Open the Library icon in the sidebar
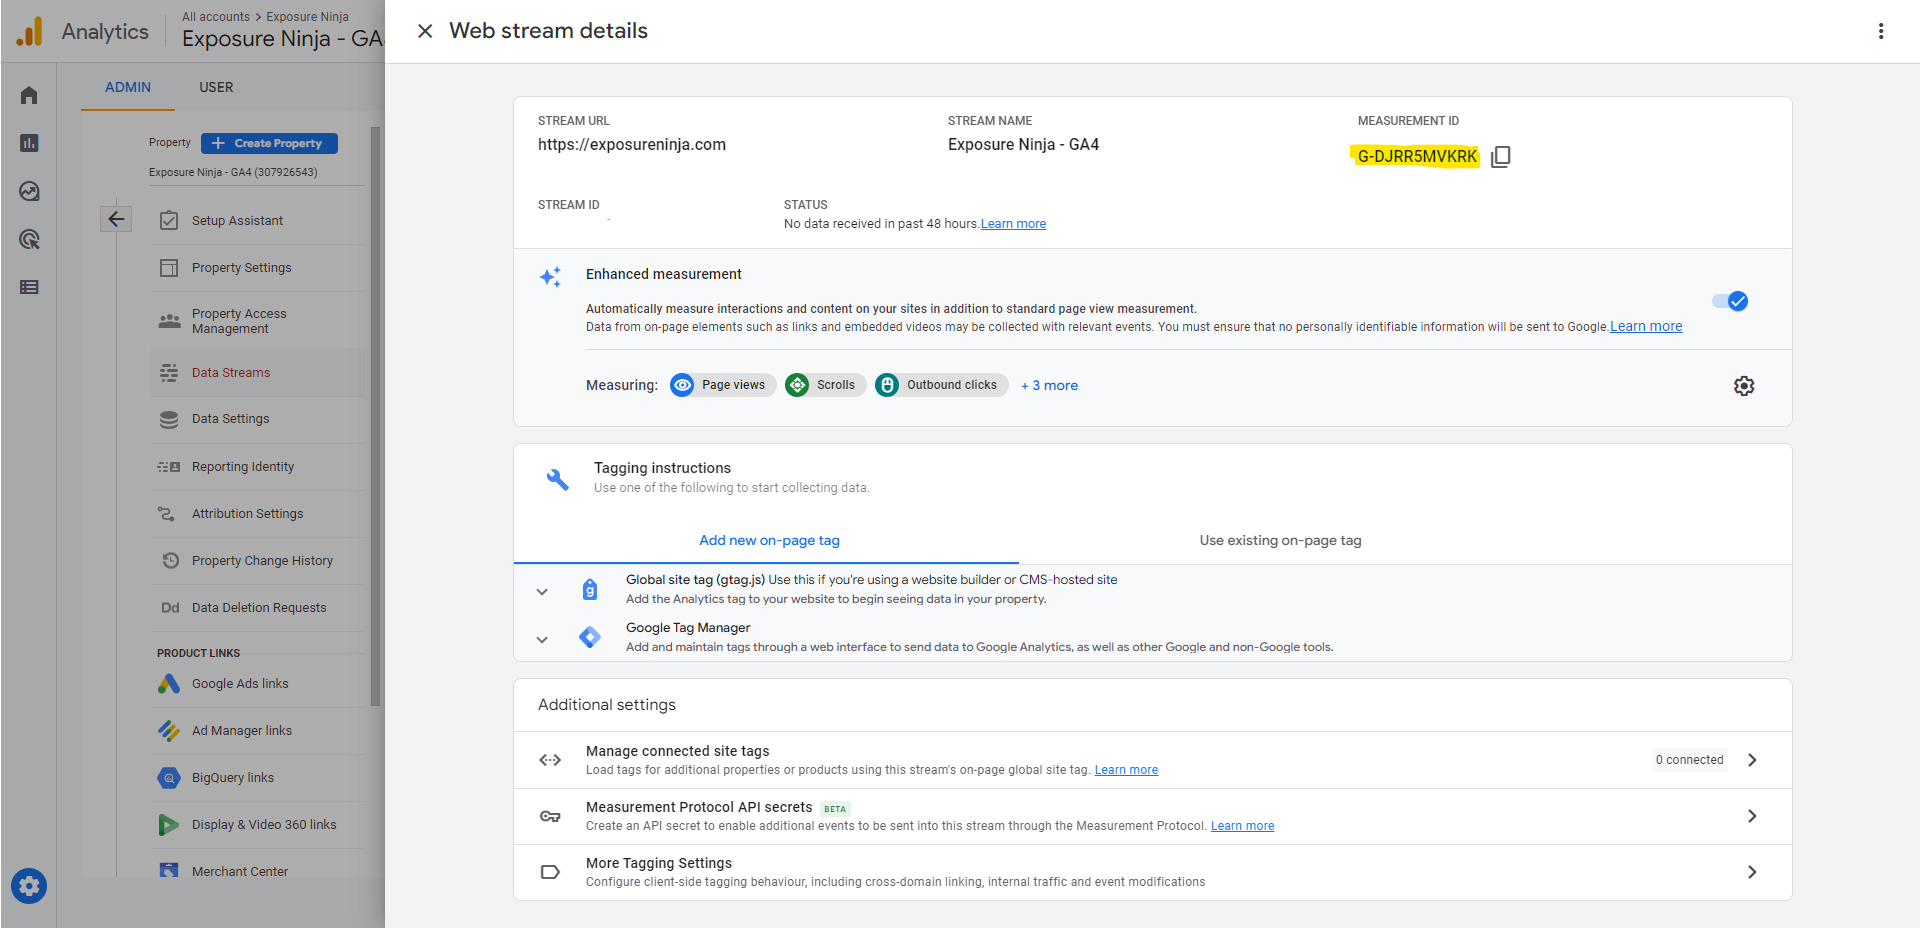Screen dimensions: 1920x928 tap(28, 287)
